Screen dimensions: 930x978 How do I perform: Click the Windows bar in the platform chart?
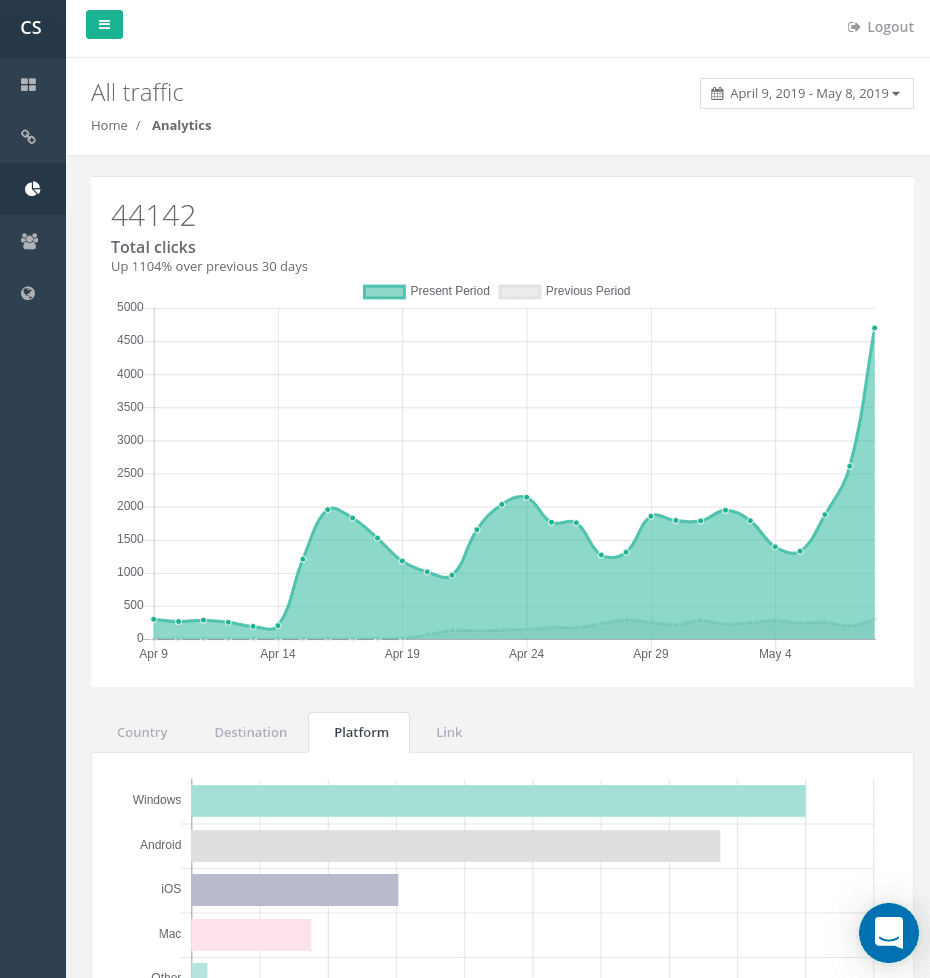tap(500, 801)
